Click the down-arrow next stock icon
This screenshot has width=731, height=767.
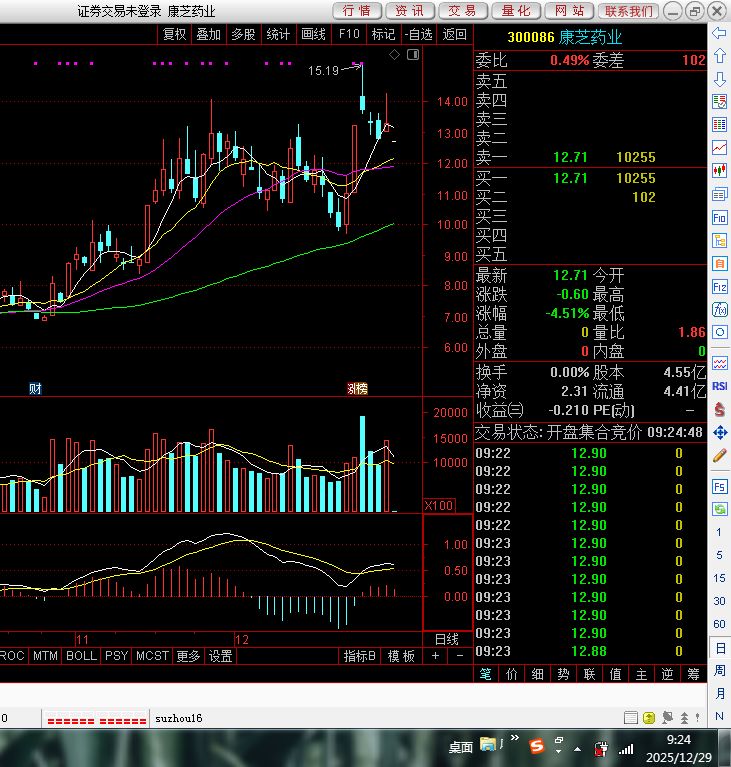[719, 79]
